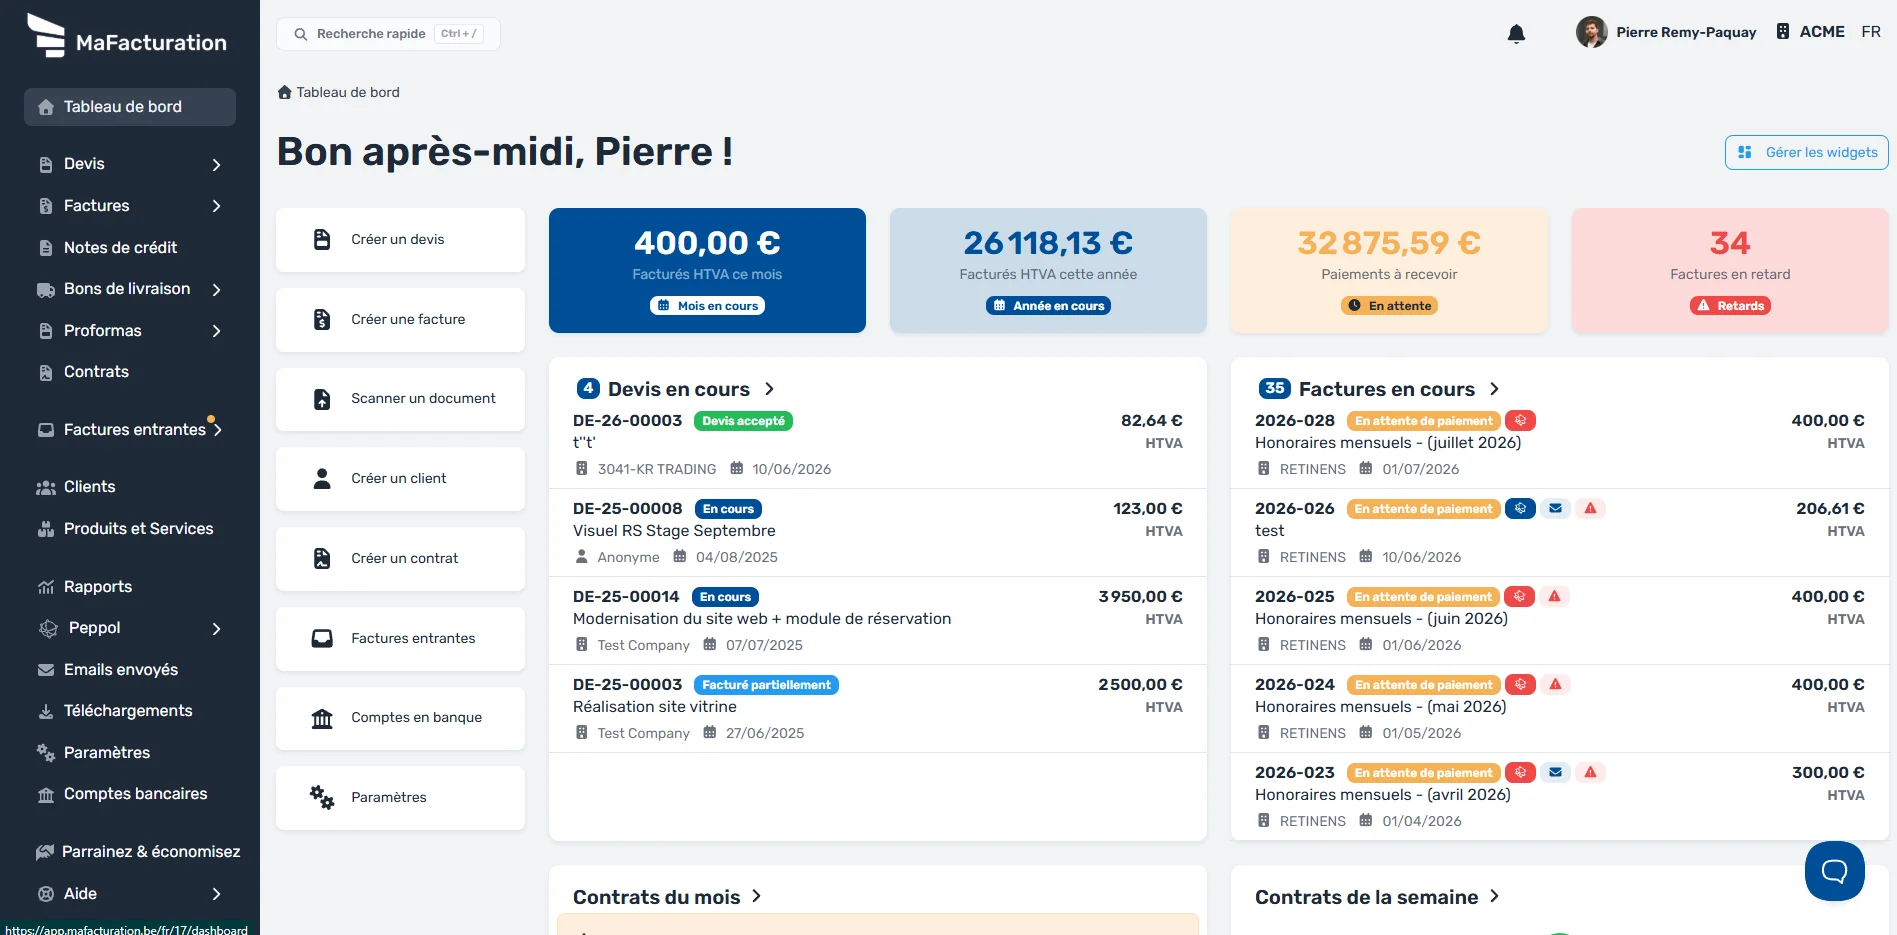The height and width of the screenshot is (935, 1897).
Task: Click the red Peppol icon on invoice 2026-024
Action: coord(1520,685)
